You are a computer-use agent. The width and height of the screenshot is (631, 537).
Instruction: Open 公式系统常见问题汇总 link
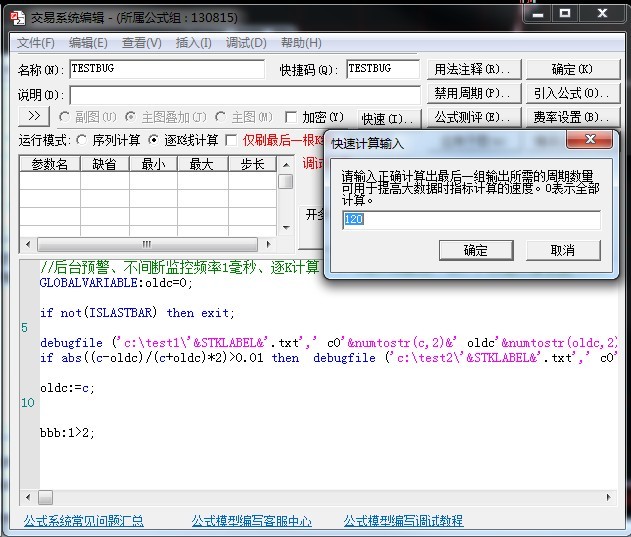[84, 521]
